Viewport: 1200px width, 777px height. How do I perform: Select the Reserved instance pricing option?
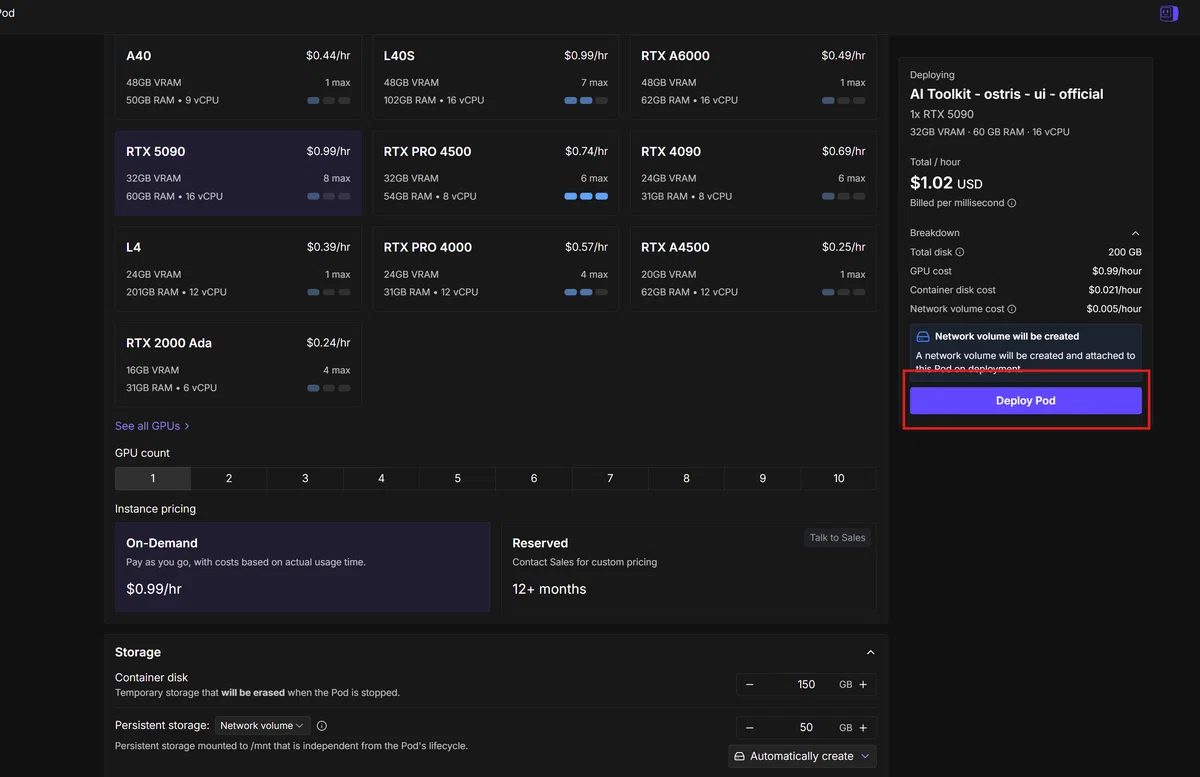coord(689,567)
